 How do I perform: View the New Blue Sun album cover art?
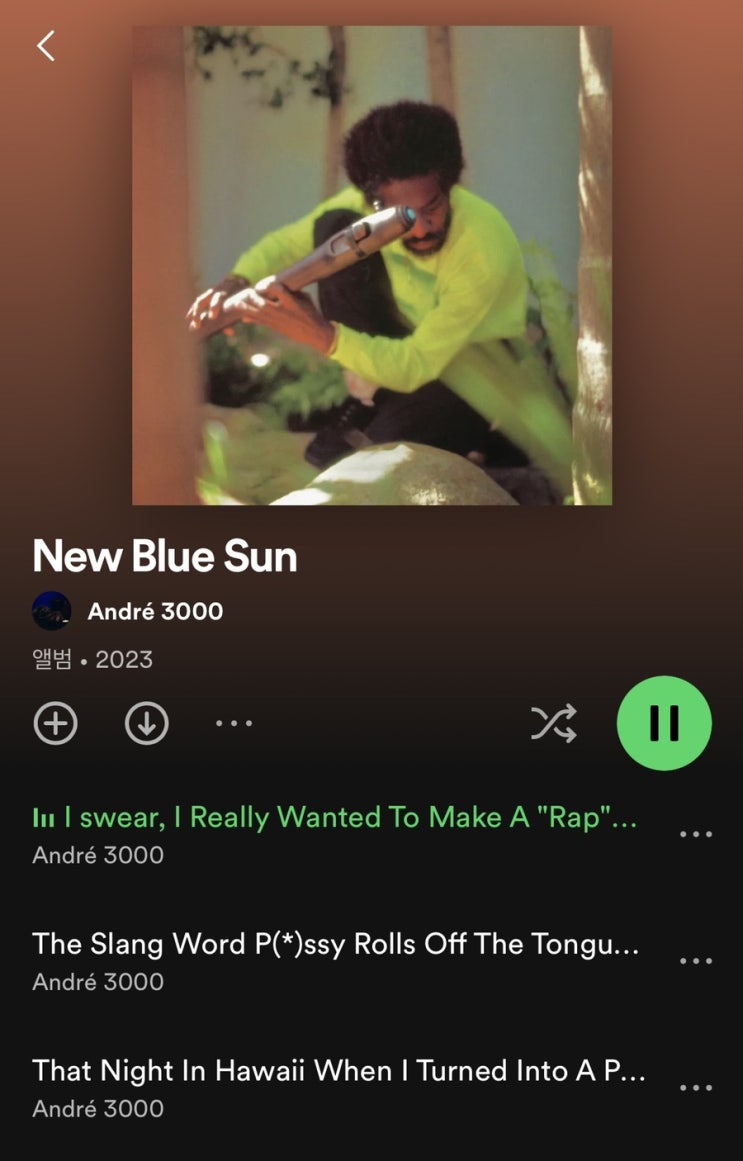tap(372, 266)
